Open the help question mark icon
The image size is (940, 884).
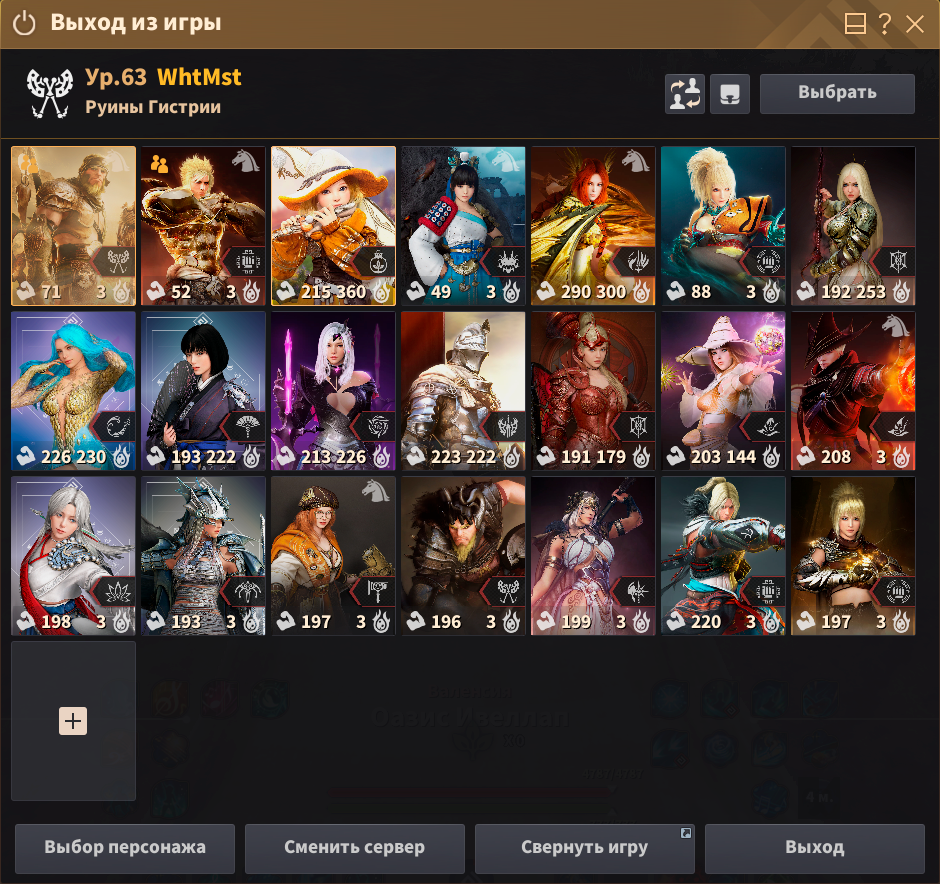(x=884, y=24)
